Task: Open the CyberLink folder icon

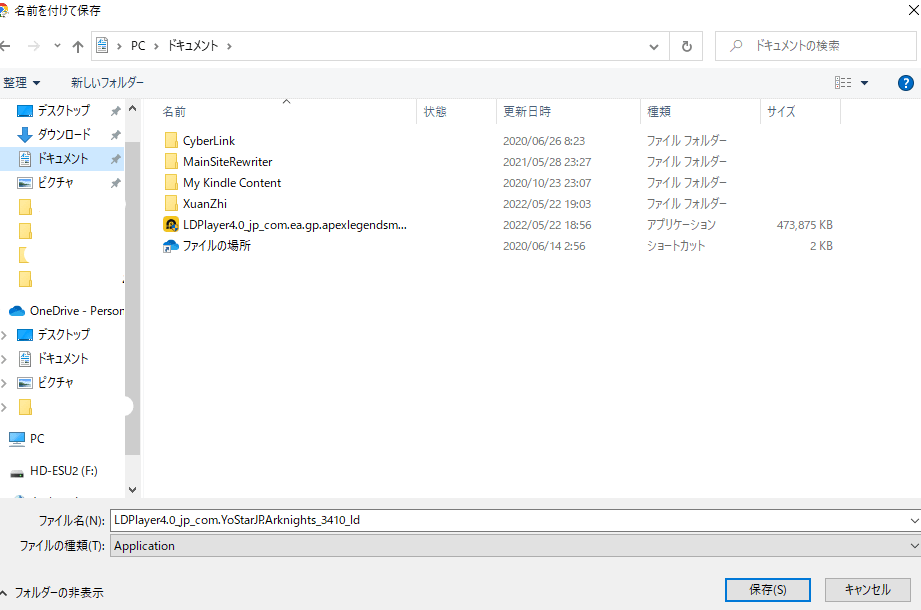Action: [x=172, y=140]
